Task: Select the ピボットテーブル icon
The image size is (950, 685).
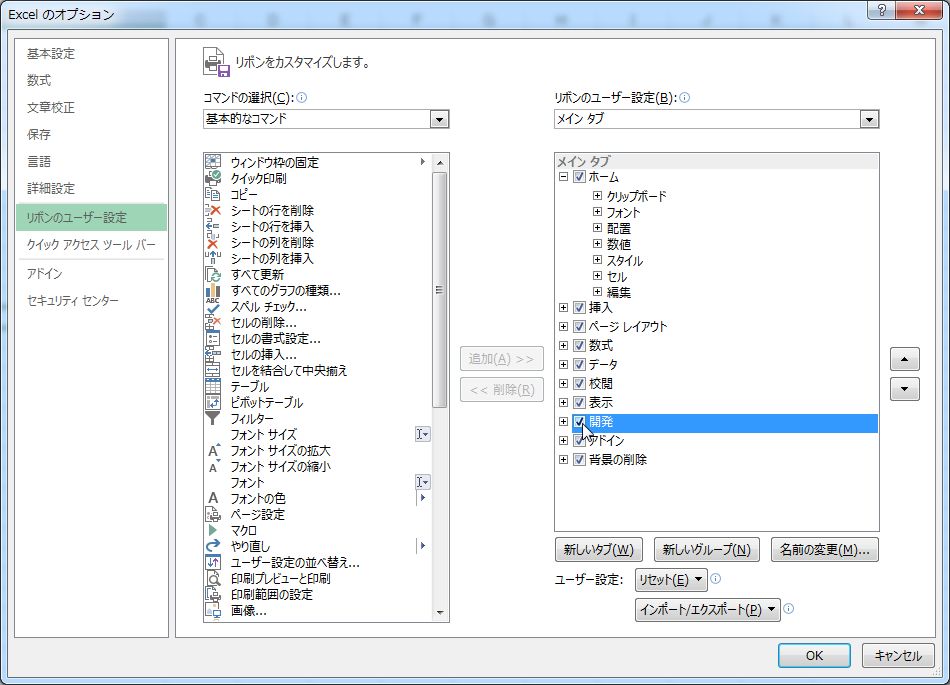Action: pos(213,402)
